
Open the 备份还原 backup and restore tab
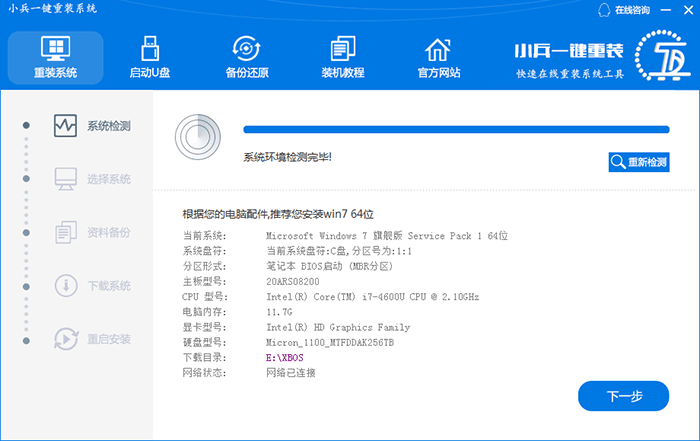(x=246, y=57)
